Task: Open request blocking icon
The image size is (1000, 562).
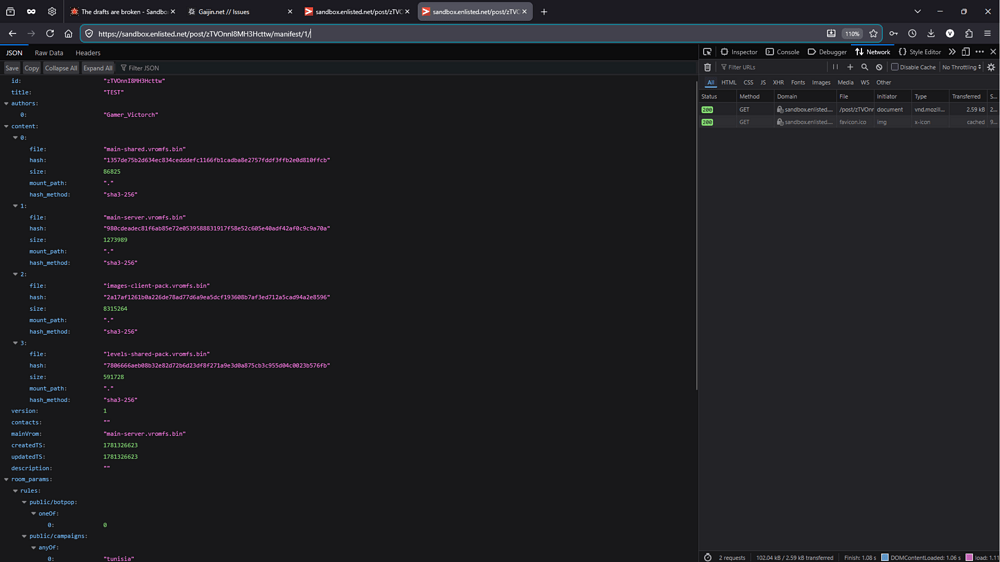Action: tap(879, 68)
